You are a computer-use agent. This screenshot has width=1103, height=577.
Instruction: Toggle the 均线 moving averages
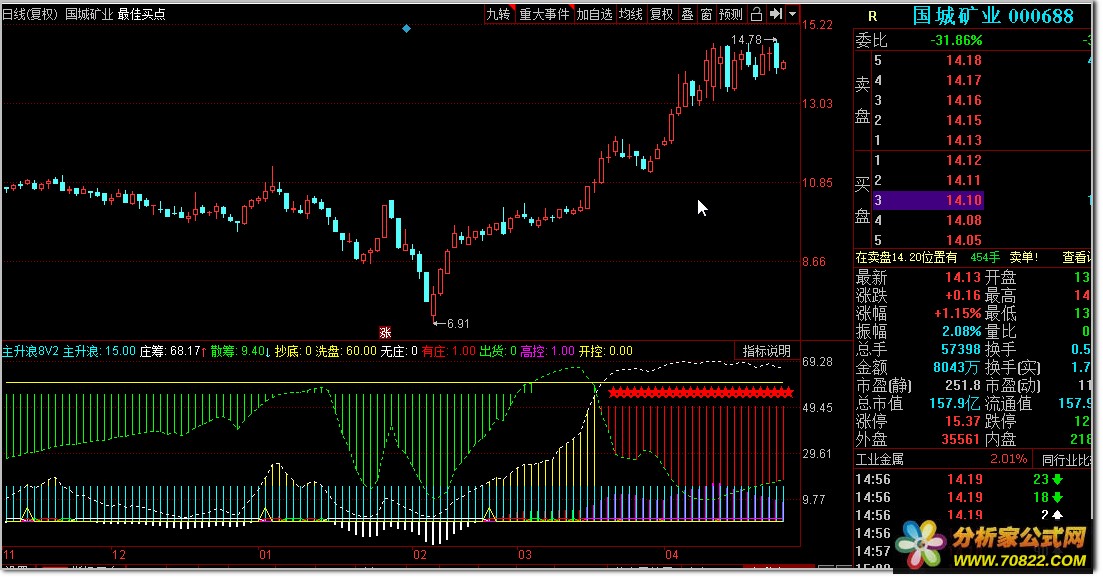point(630,14)
